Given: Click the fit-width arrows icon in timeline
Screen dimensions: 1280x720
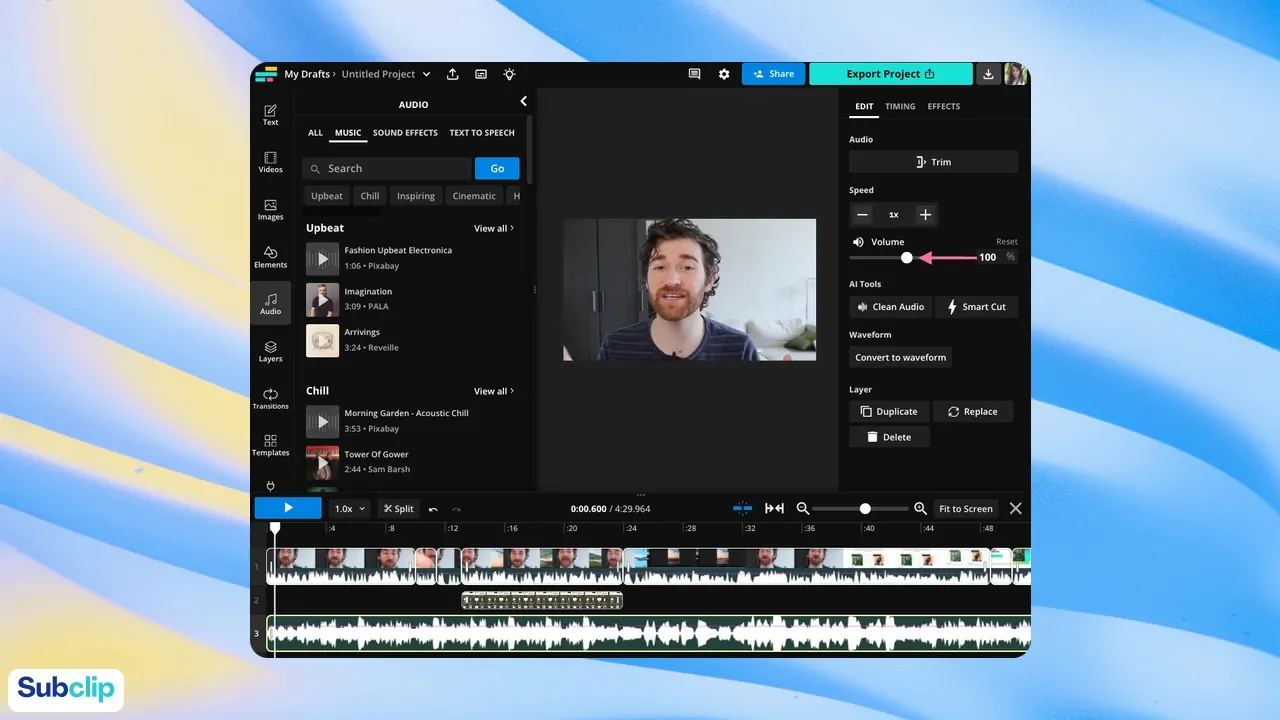Looking at the screenshot, I should (774, 508).
